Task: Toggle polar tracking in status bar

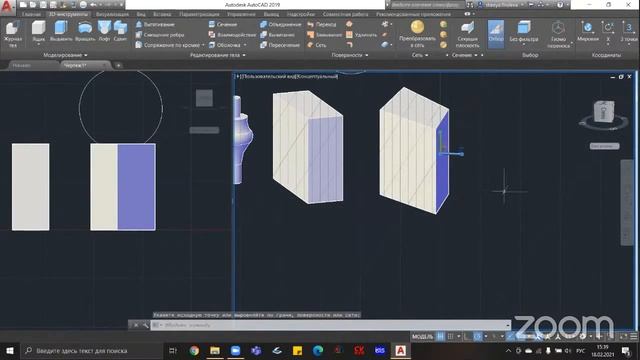Action: [477, 337]
